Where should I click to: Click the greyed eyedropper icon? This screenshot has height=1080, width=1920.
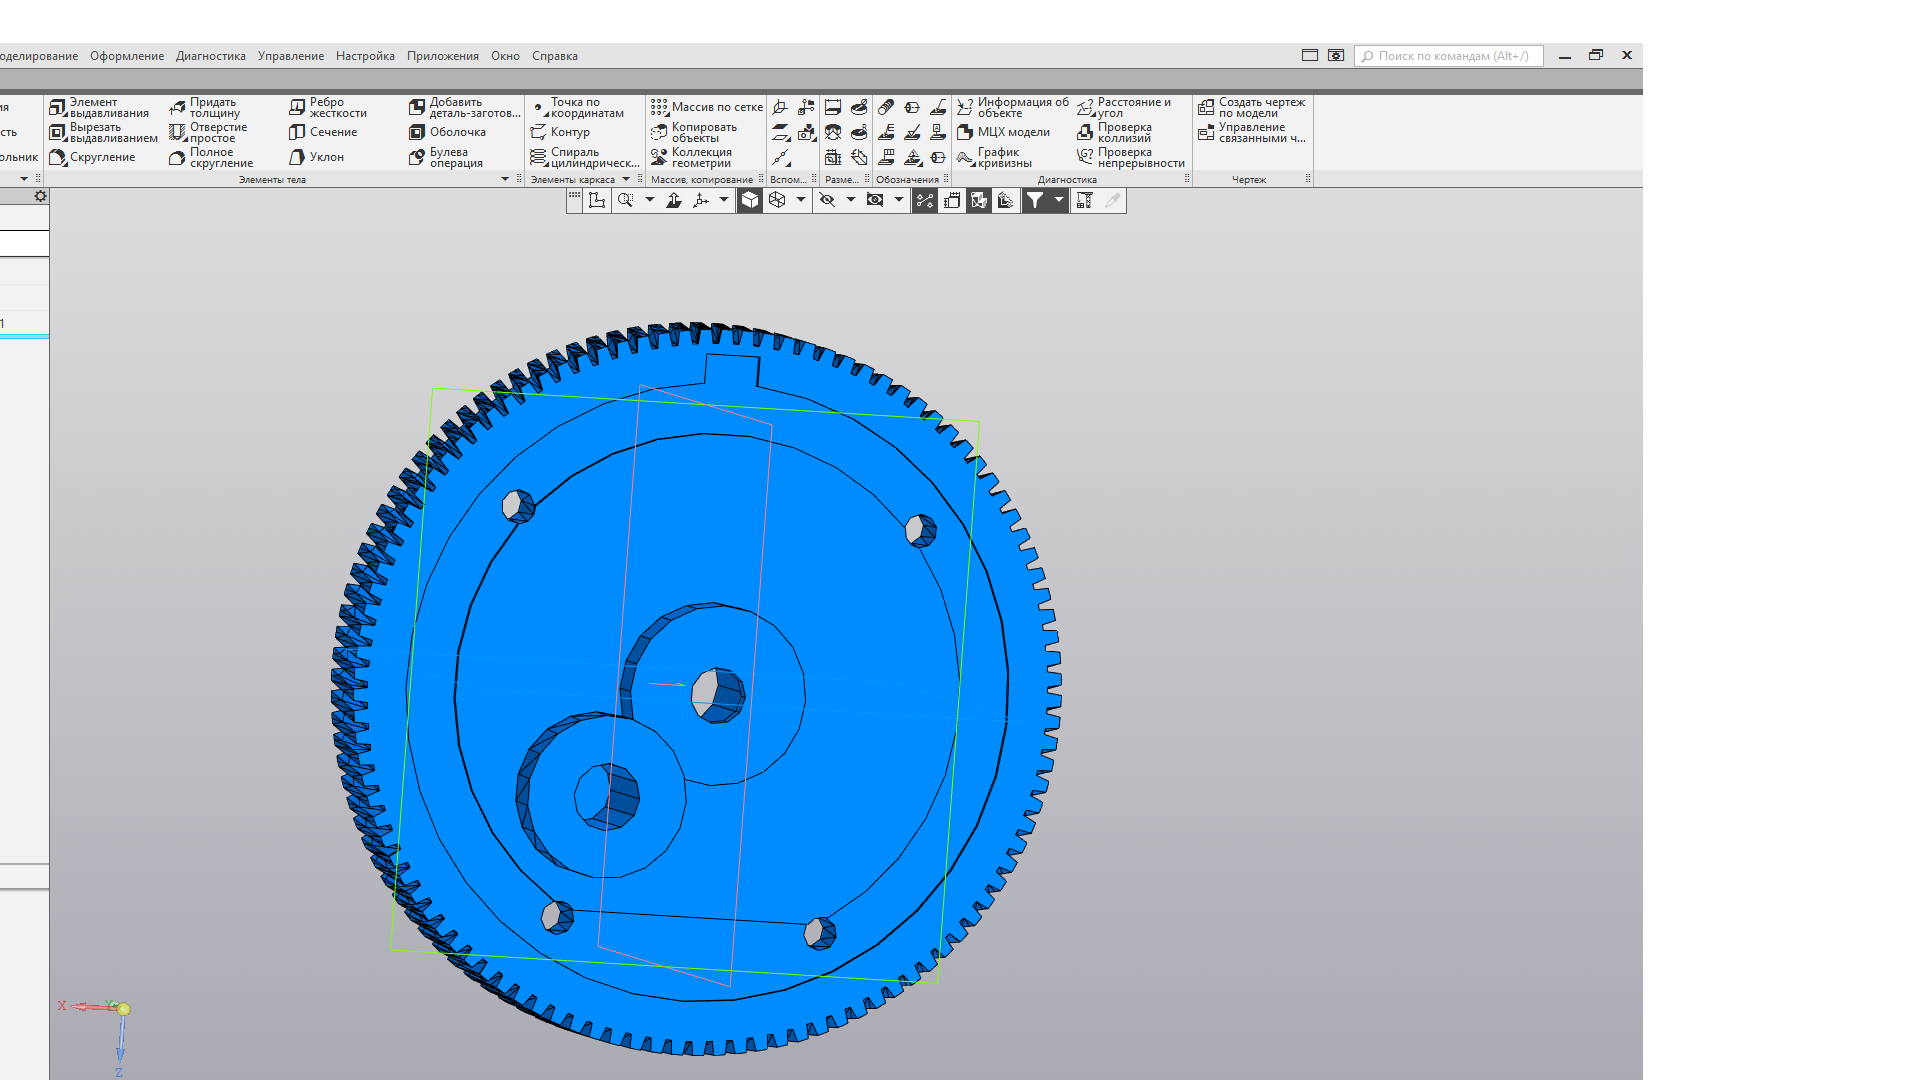click(x=1112, y=200)
